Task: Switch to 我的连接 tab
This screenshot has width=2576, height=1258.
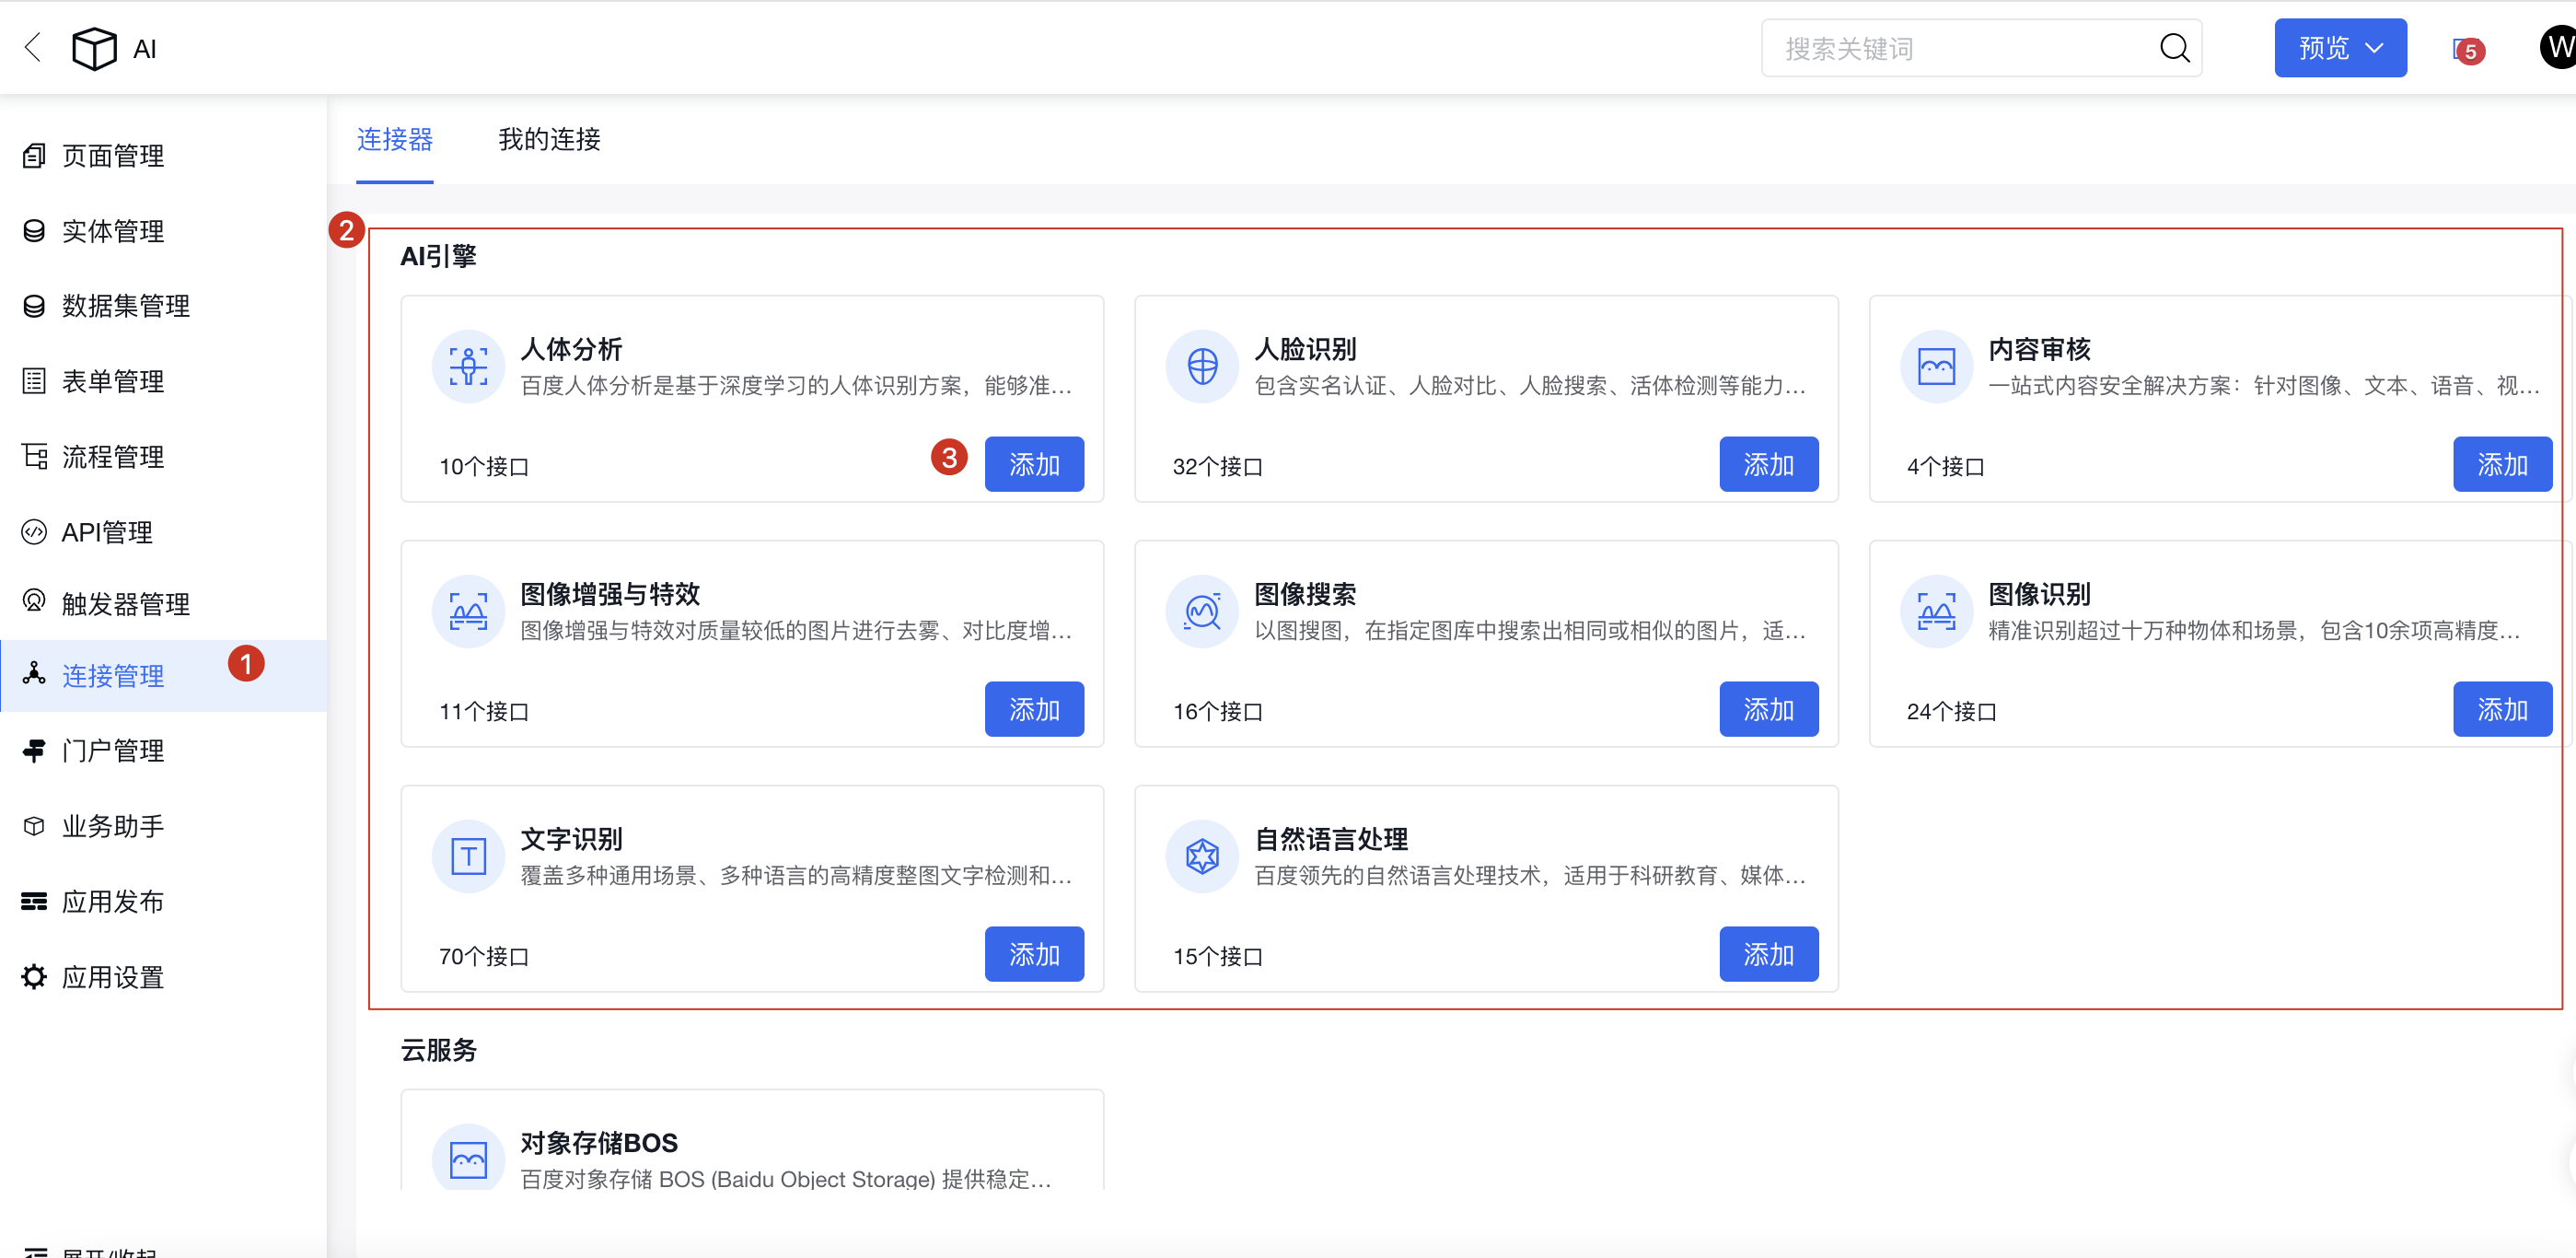Action: pyautogui.click(x=549, y=140)
